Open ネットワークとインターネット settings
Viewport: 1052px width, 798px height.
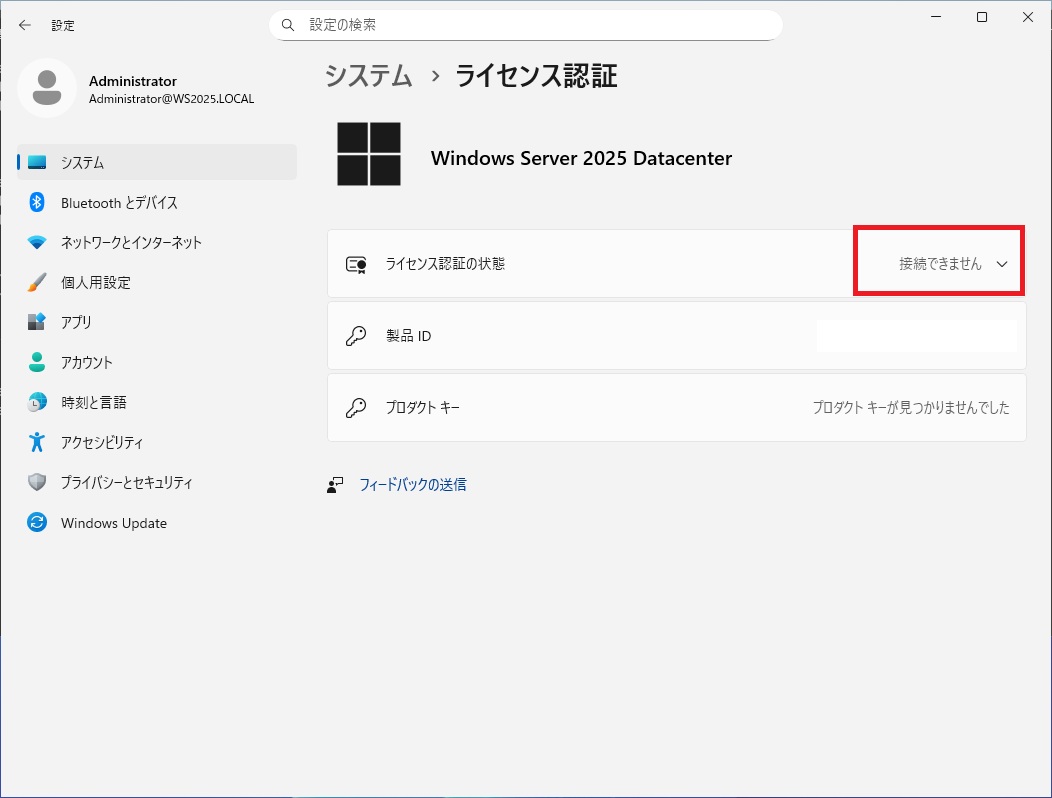[157, 242]
